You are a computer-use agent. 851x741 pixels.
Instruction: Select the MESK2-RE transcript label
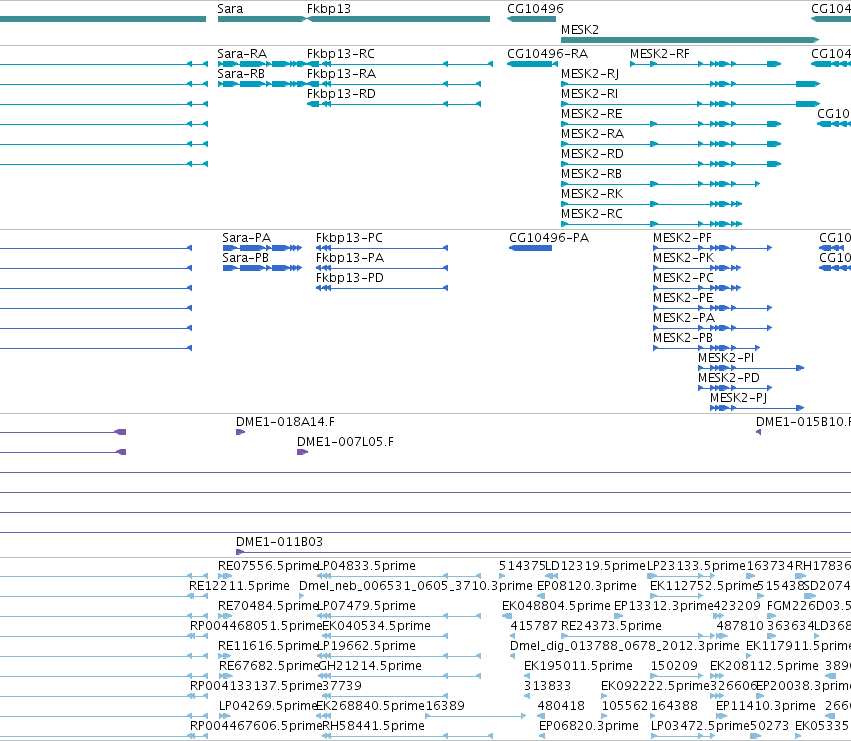(592, 114)
